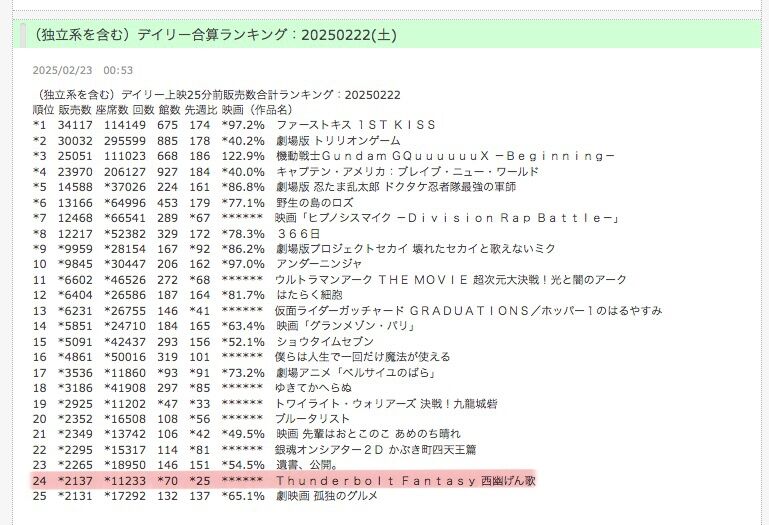
Task: Select 劇映画 孤独のグルメ title
Action: (x=327, y=496)
